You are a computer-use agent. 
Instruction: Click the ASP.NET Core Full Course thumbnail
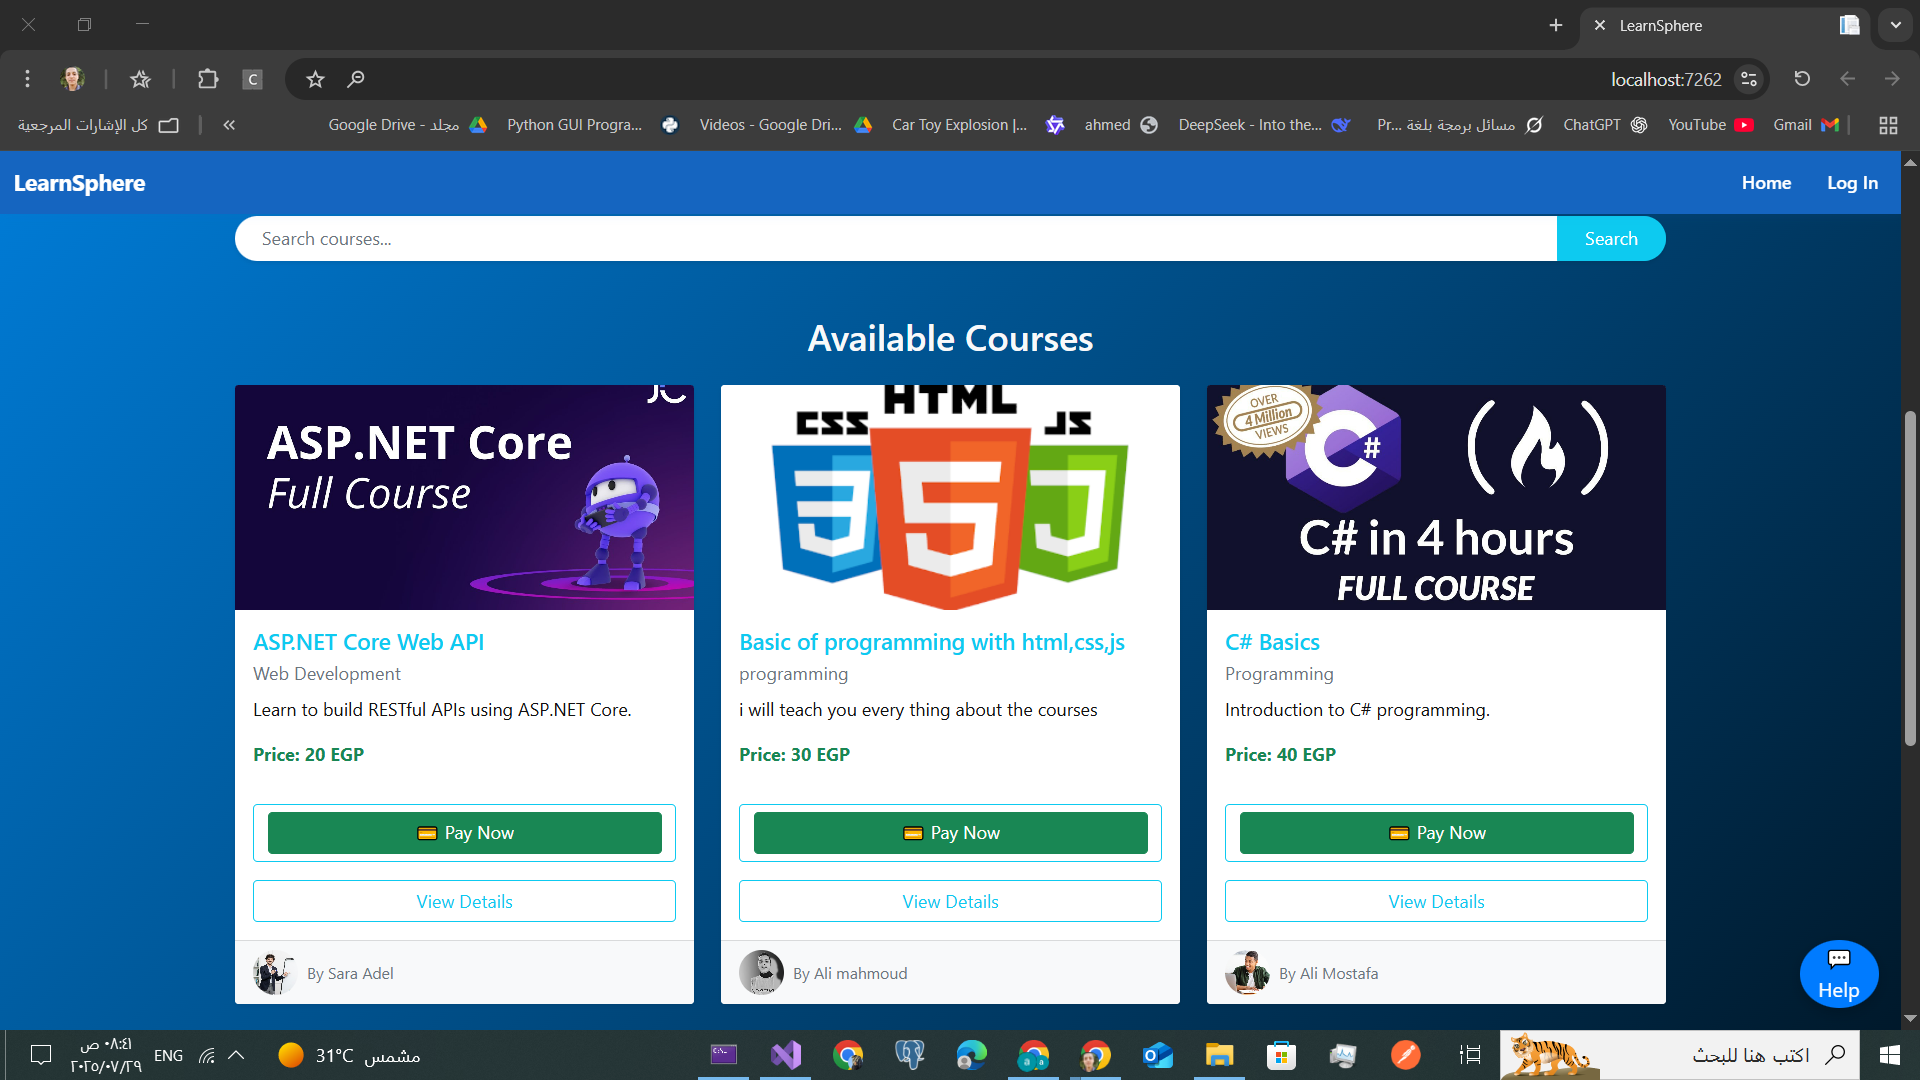click(x=465, y=497)
